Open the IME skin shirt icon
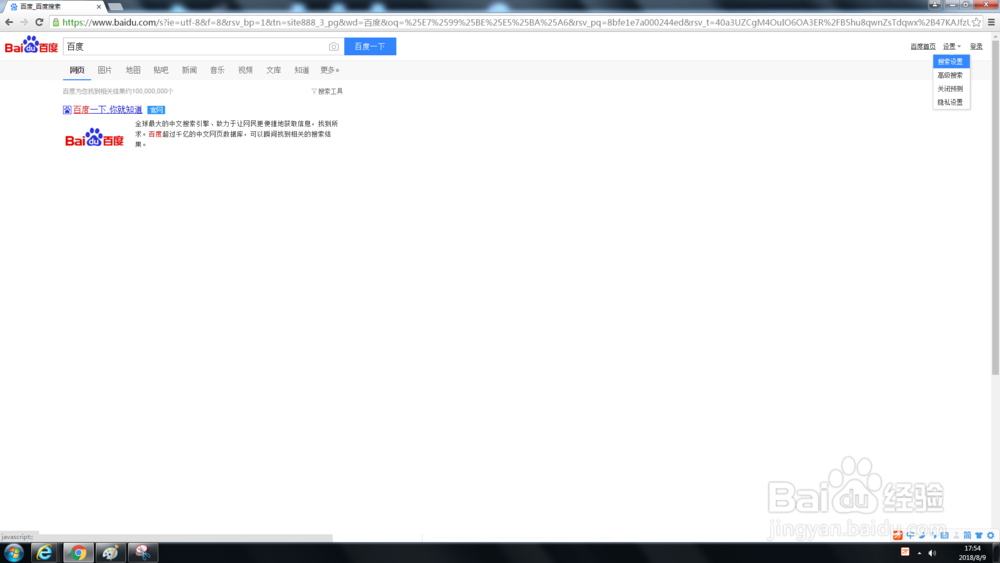The height and width of the screenshot is (563, 1000). point(979,535)
